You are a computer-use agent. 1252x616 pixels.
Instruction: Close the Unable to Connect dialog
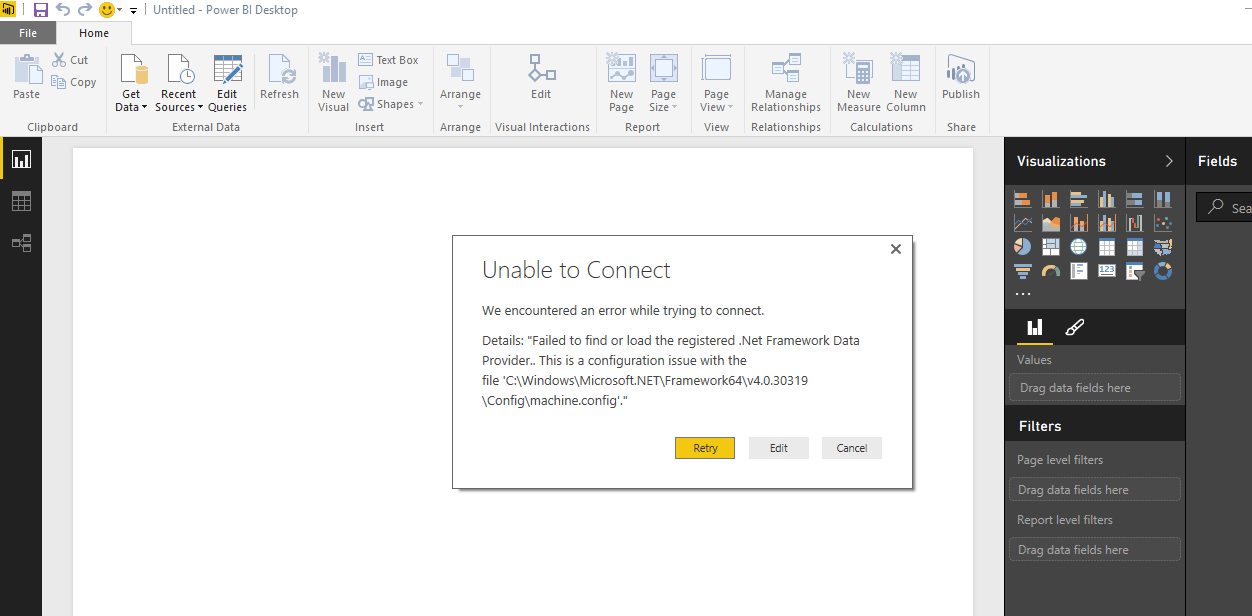[896, 249]
